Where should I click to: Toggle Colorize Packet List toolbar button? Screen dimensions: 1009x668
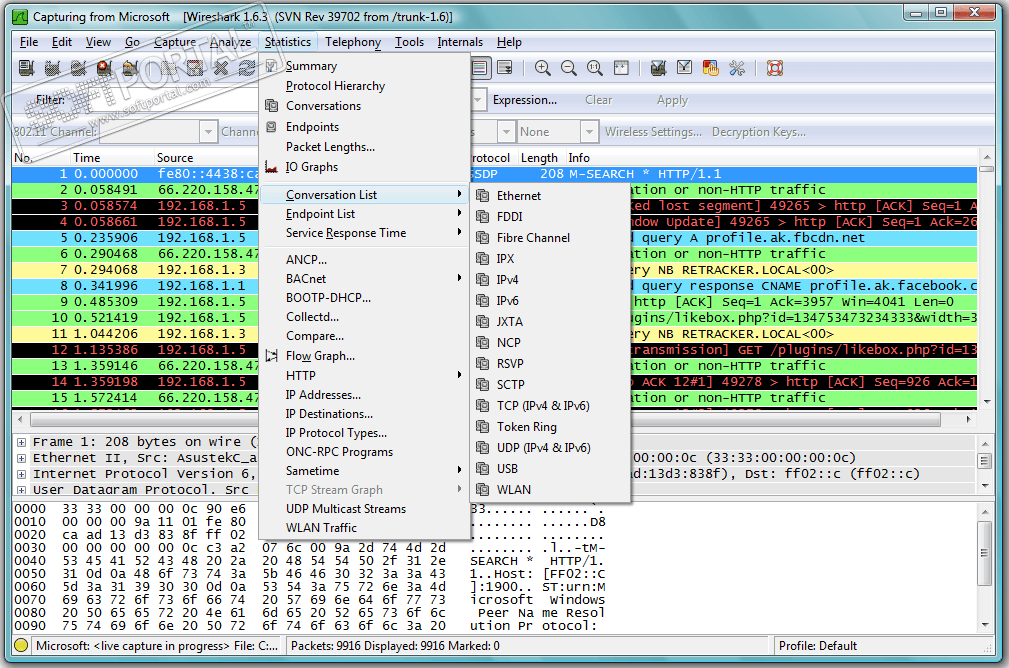(x=480, y=68)
